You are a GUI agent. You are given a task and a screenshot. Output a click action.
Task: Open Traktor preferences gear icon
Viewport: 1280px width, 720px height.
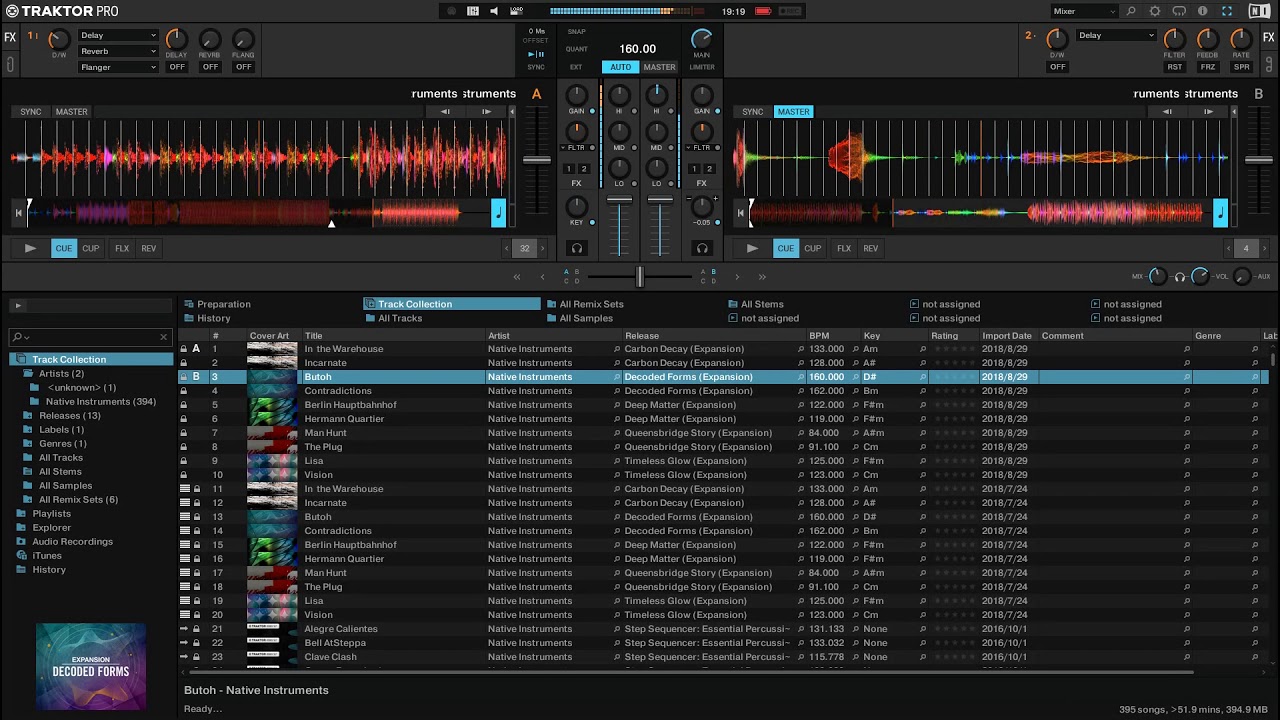[1155, 11]
